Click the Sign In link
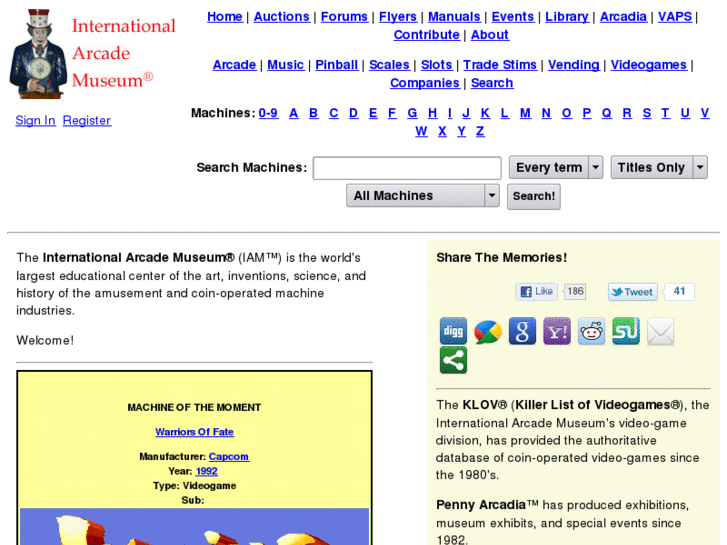727x545 pixels. pyautogui.click(x=35, y=121)
